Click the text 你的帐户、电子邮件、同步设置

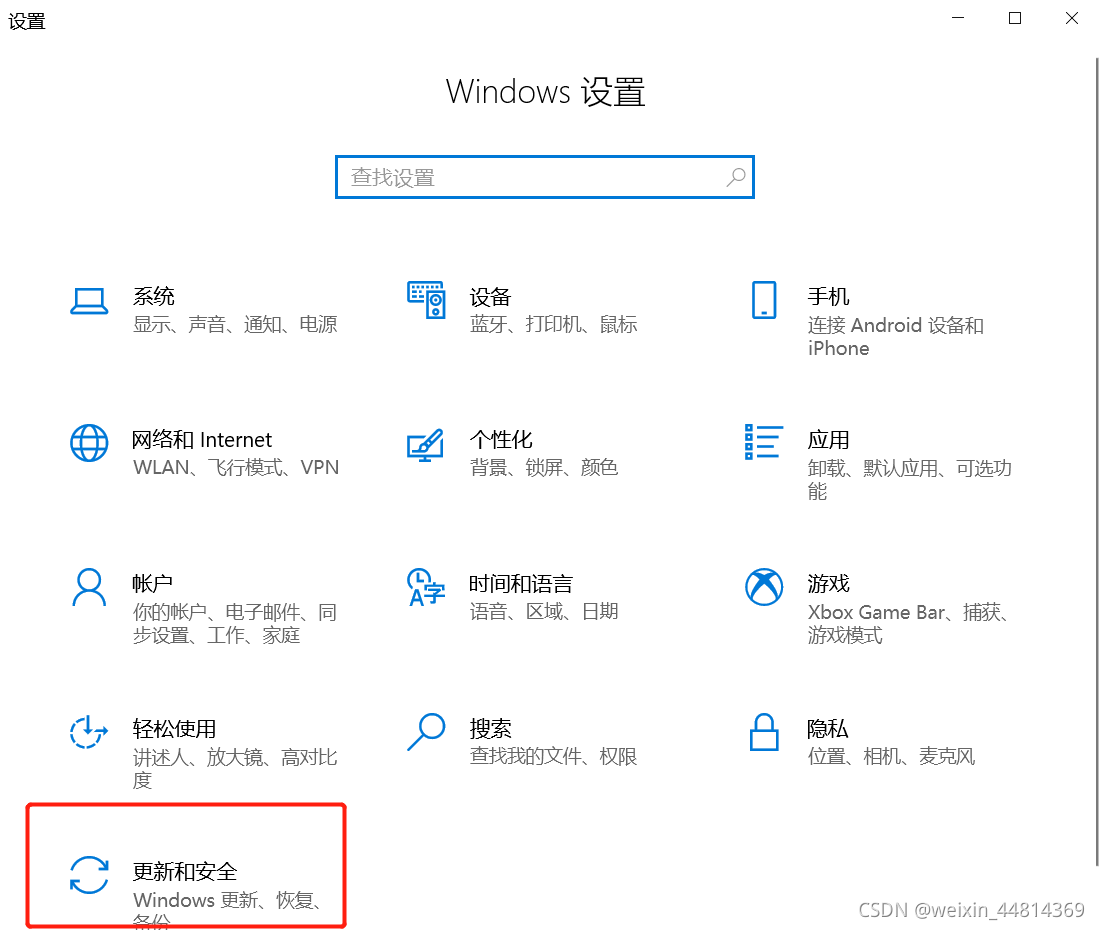(x=235, y=624)
